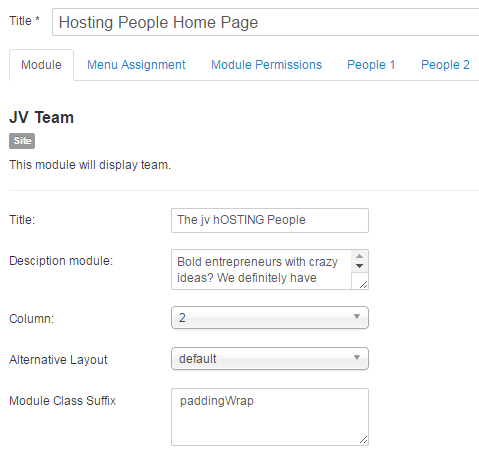Click the paddingWrap Module Class Suffix field
479x461 pixels.
[x=270, y=417]
